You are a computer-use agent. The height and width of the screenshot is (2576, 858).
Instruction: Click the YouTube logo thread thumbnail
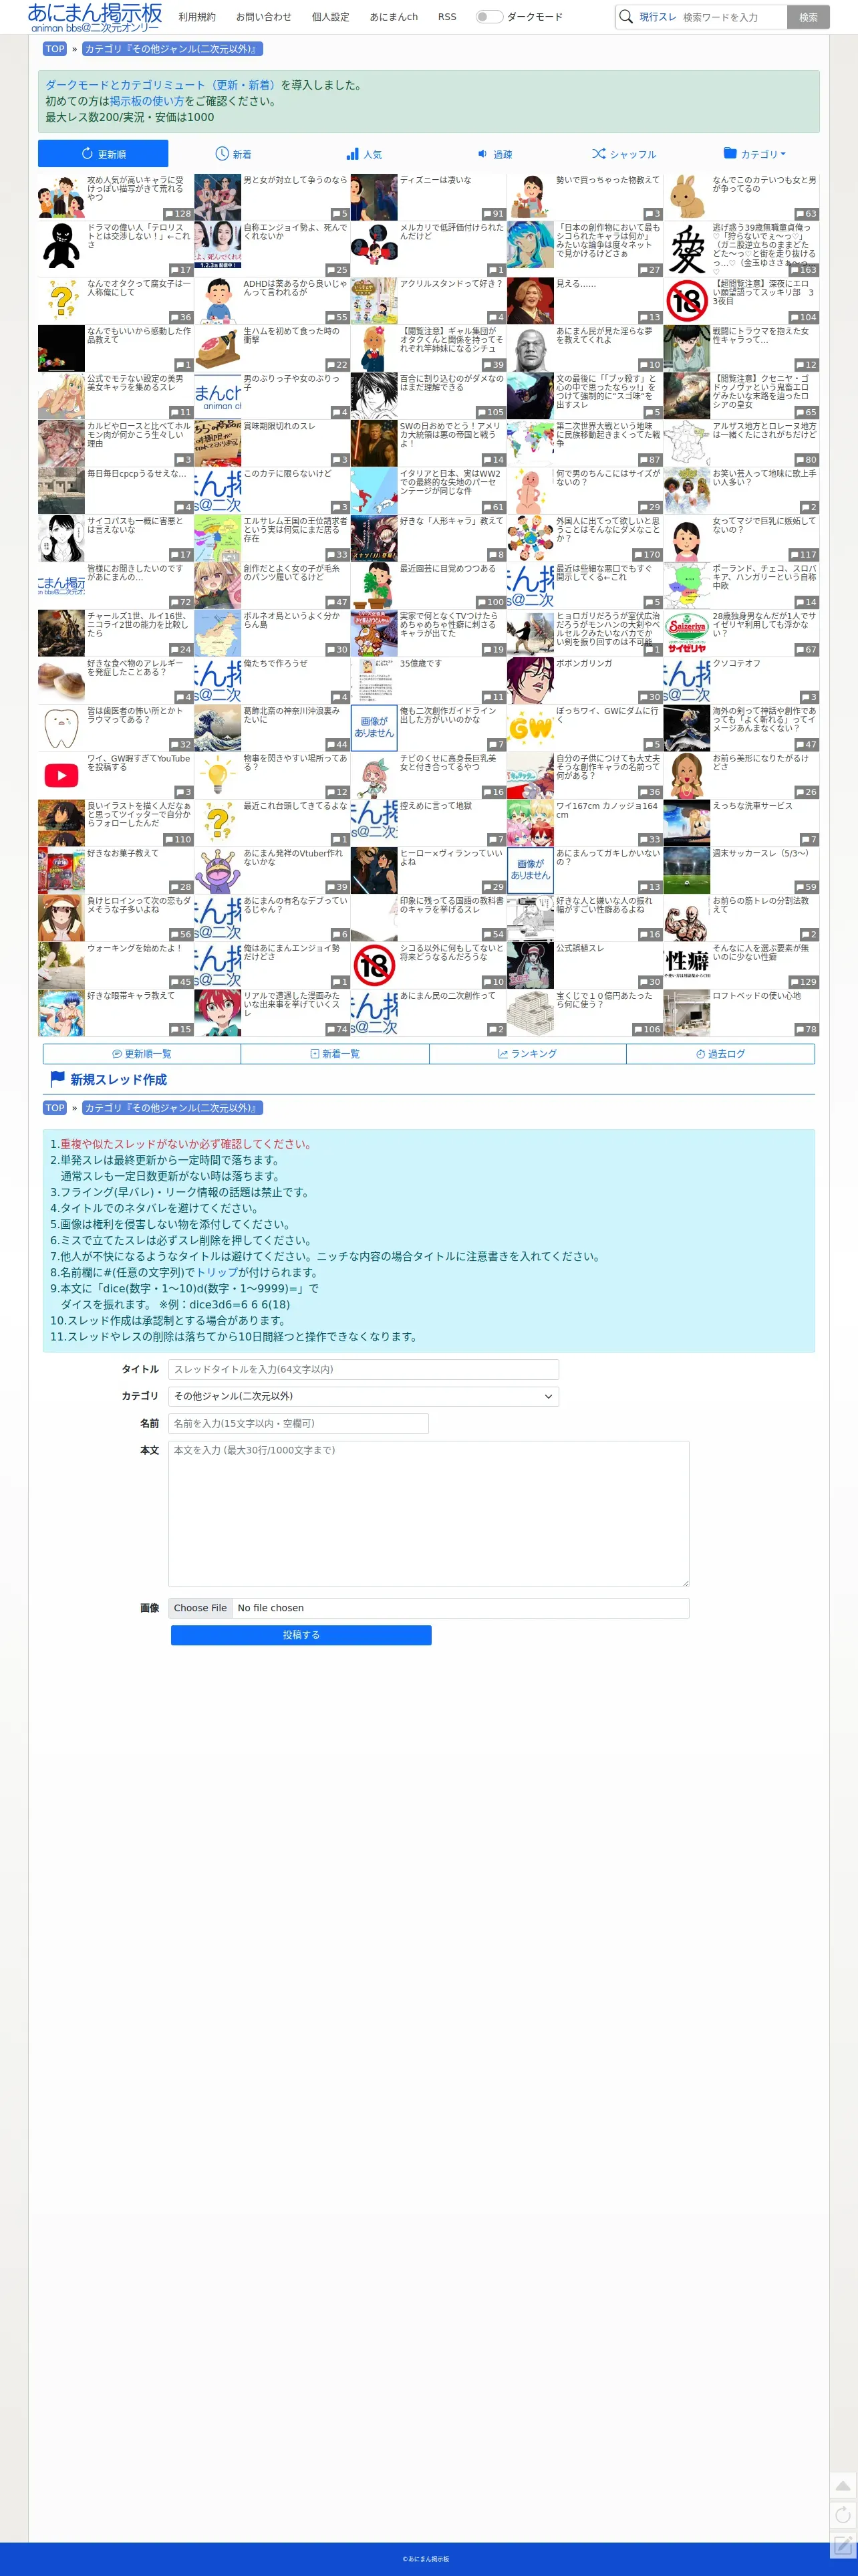61,775
